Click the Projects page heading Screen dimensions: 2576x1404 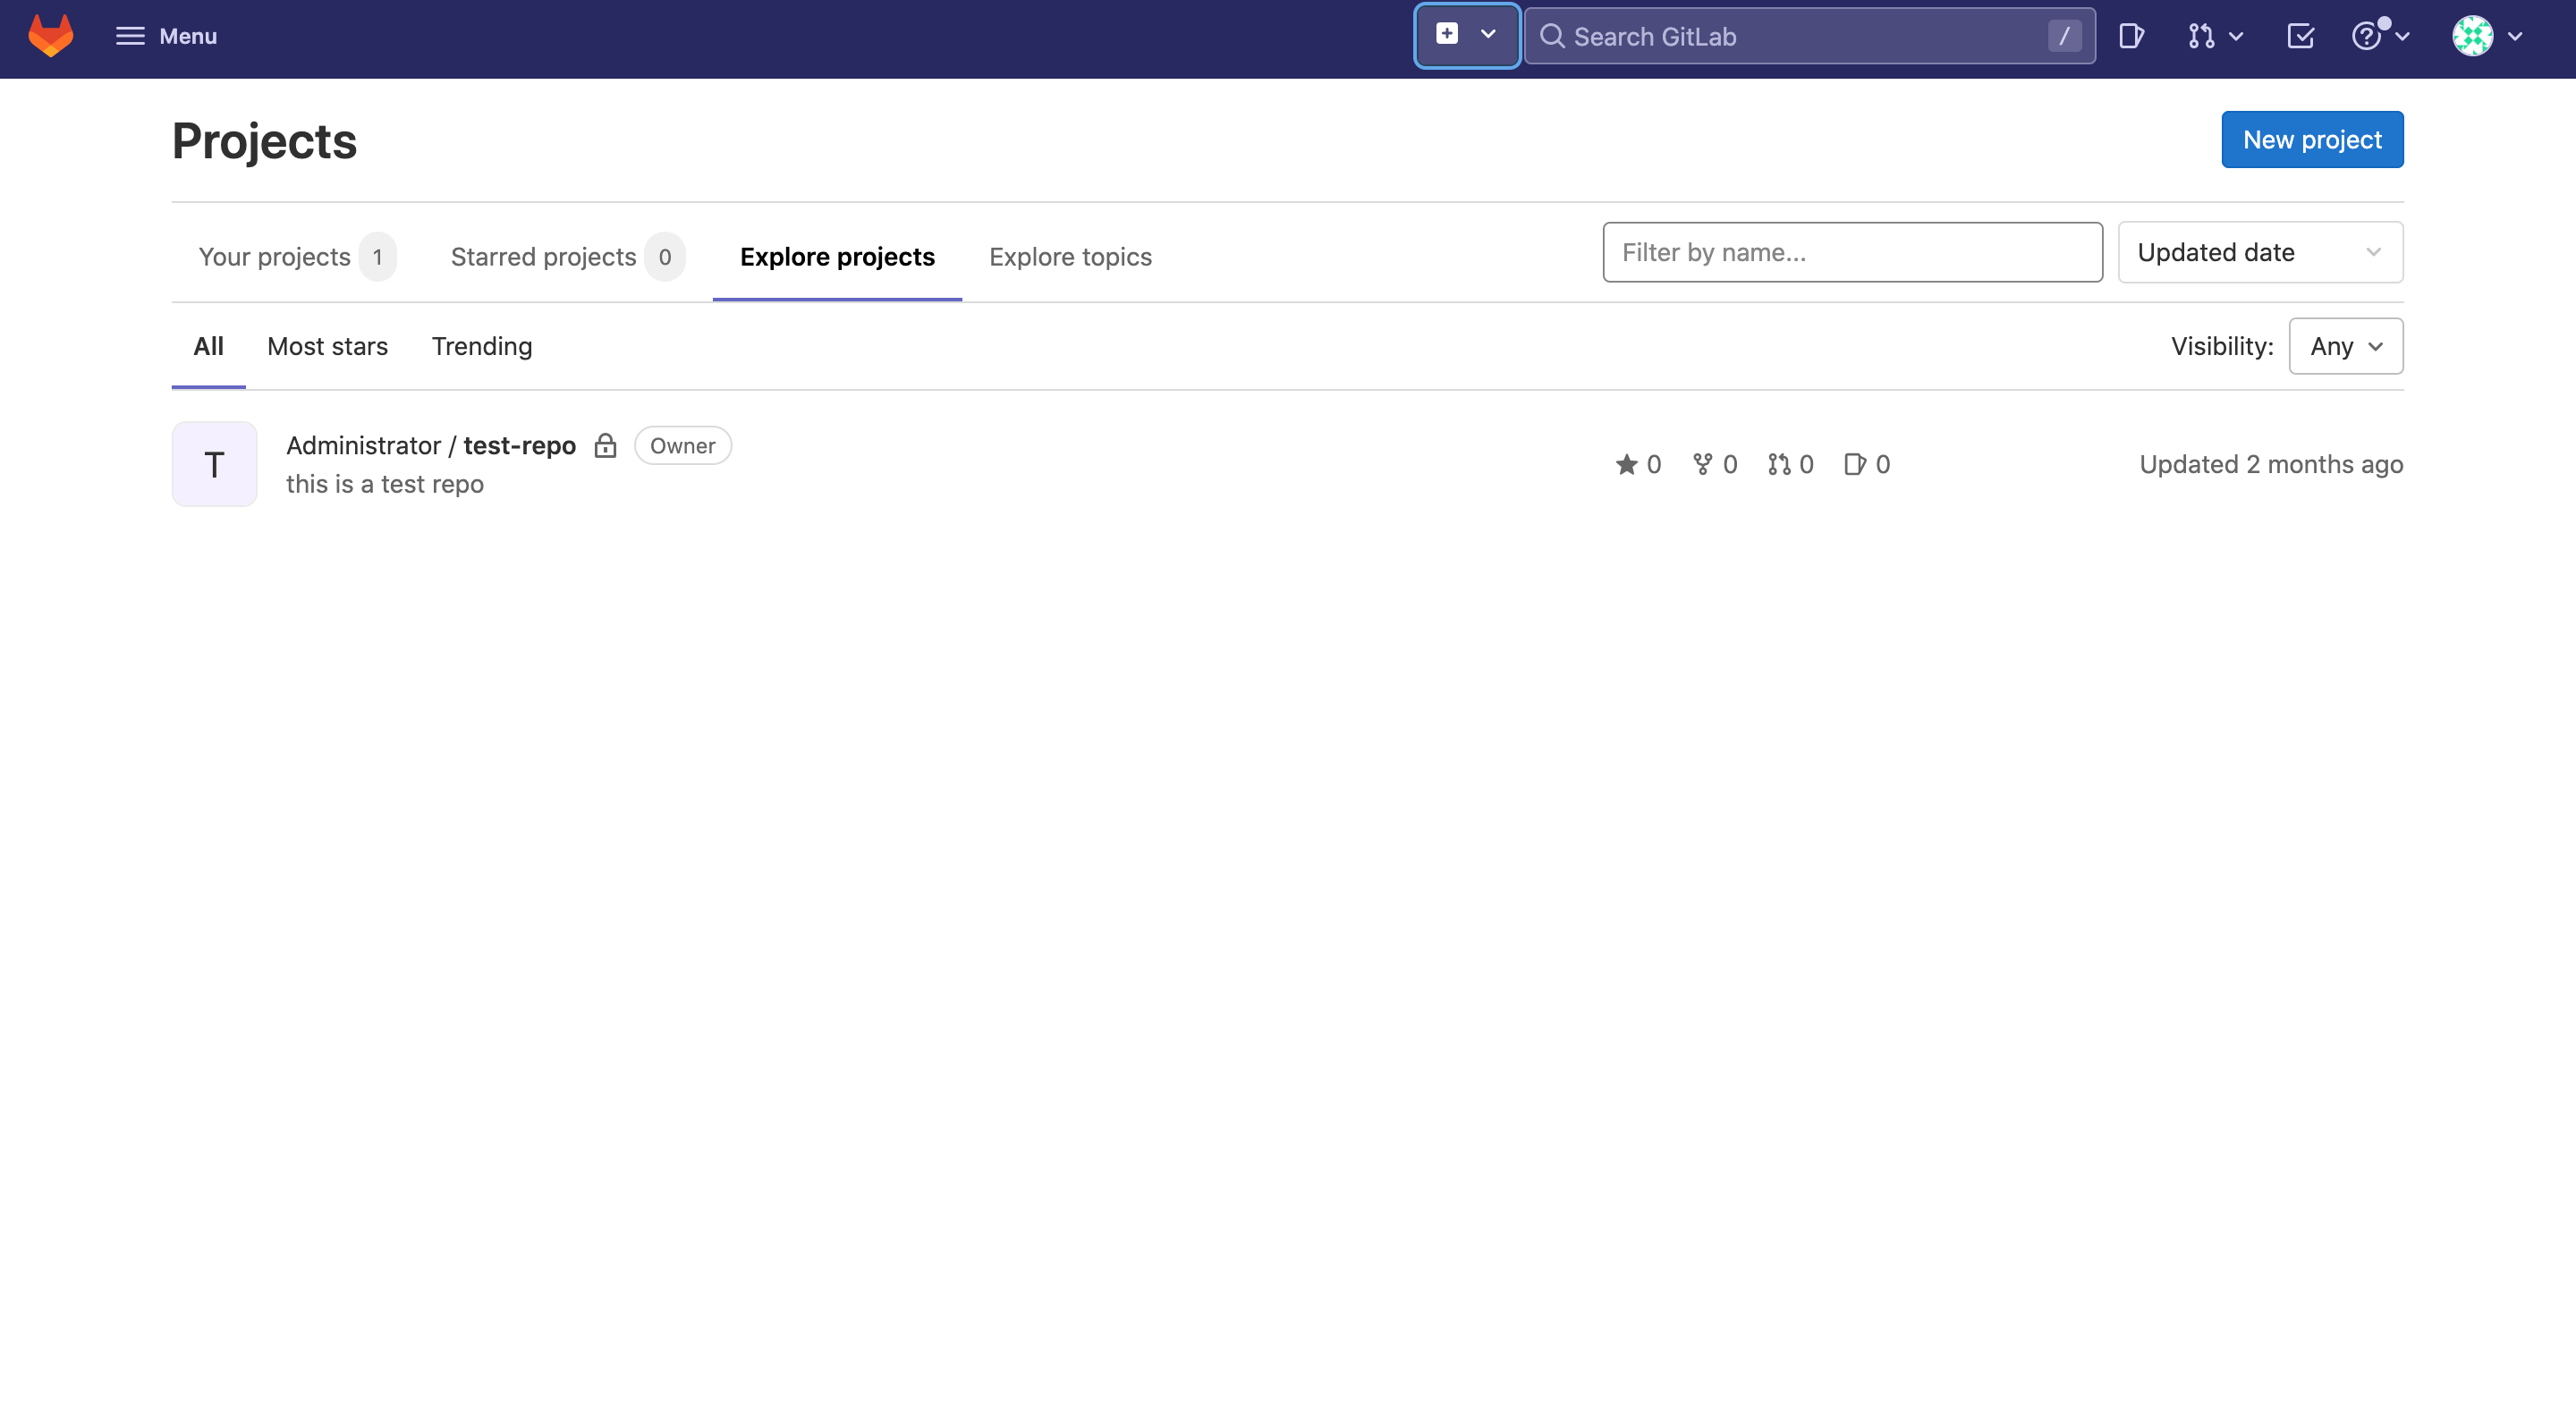(264, 141)
